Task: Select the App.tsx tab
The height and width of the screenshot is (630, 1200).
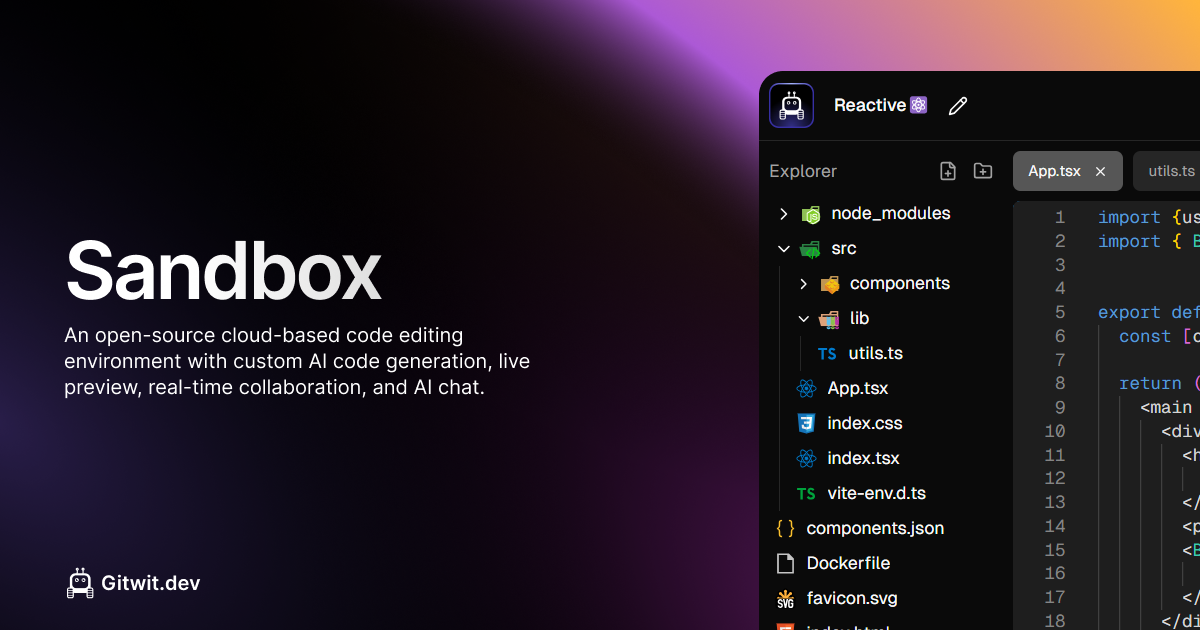Action: click(x=1053, y=171)
